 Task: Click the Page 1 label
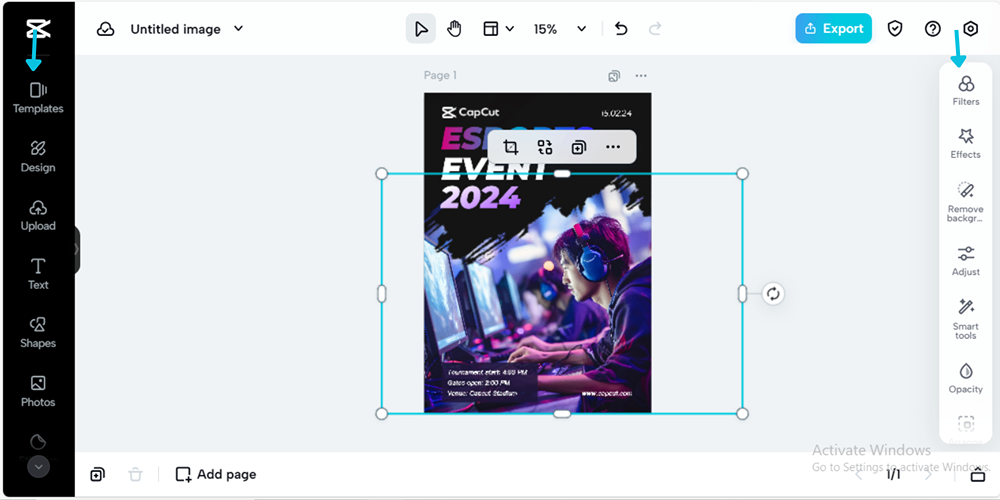click(440, 75)
